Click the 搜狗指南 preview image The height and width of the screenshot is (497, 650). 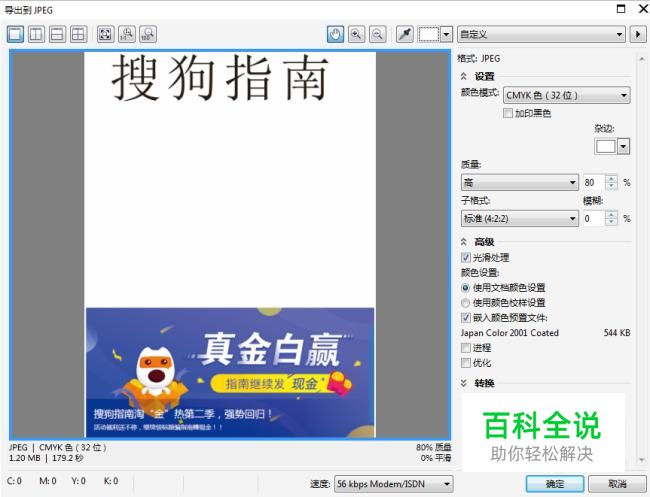pos(230,245)
